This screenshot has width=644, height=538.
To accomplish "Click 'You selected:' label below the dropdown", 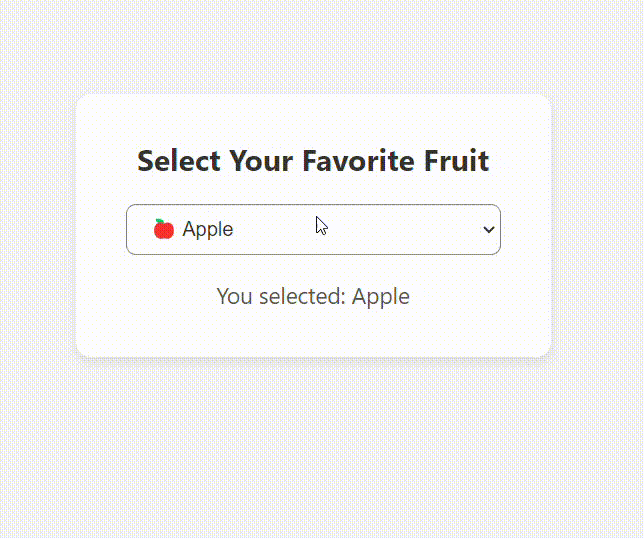I will [281, 296].
